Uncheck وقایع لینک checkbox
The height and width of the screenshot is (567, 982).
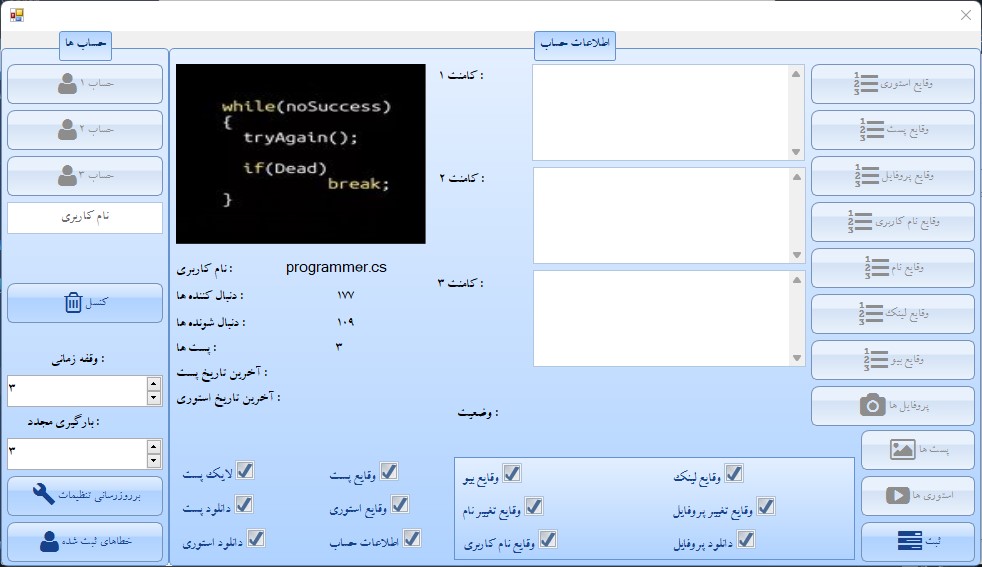coord(734,474)
